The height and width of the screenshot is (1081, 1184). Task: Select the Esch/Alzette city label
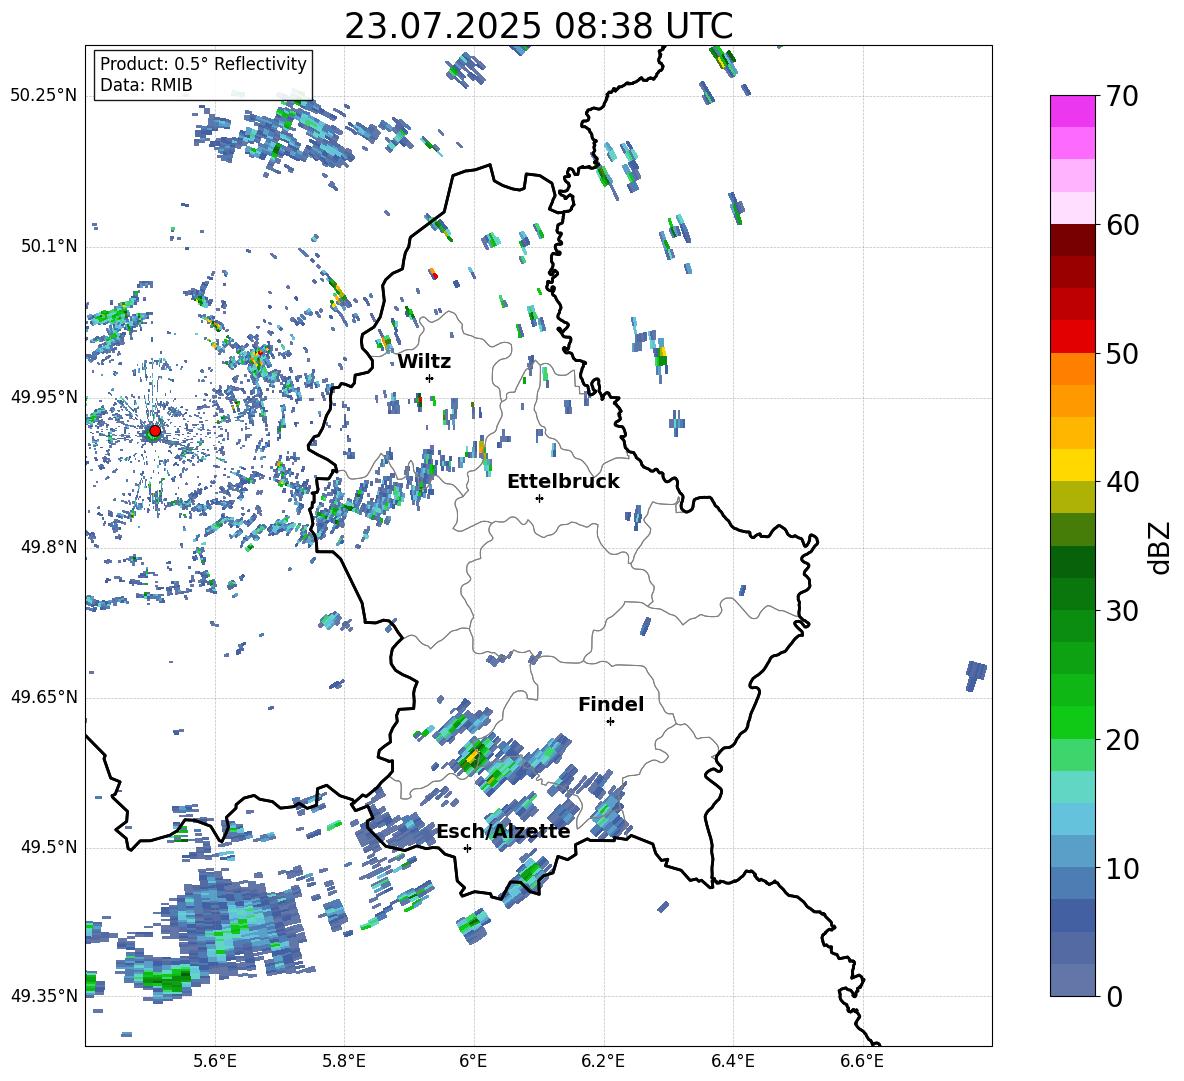coord(503,831)
